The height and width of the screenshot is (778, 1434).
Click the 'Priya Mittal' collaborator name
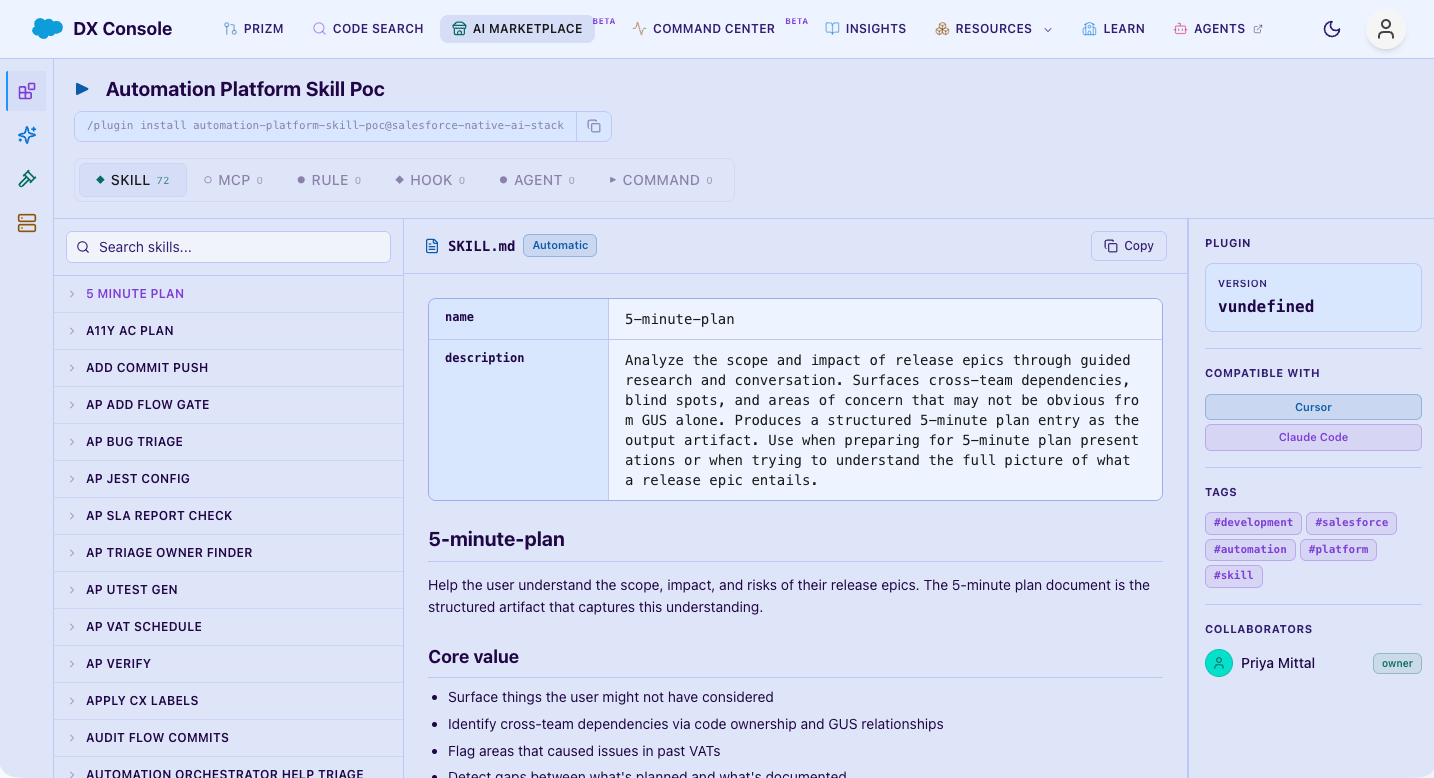point(1278,663)
